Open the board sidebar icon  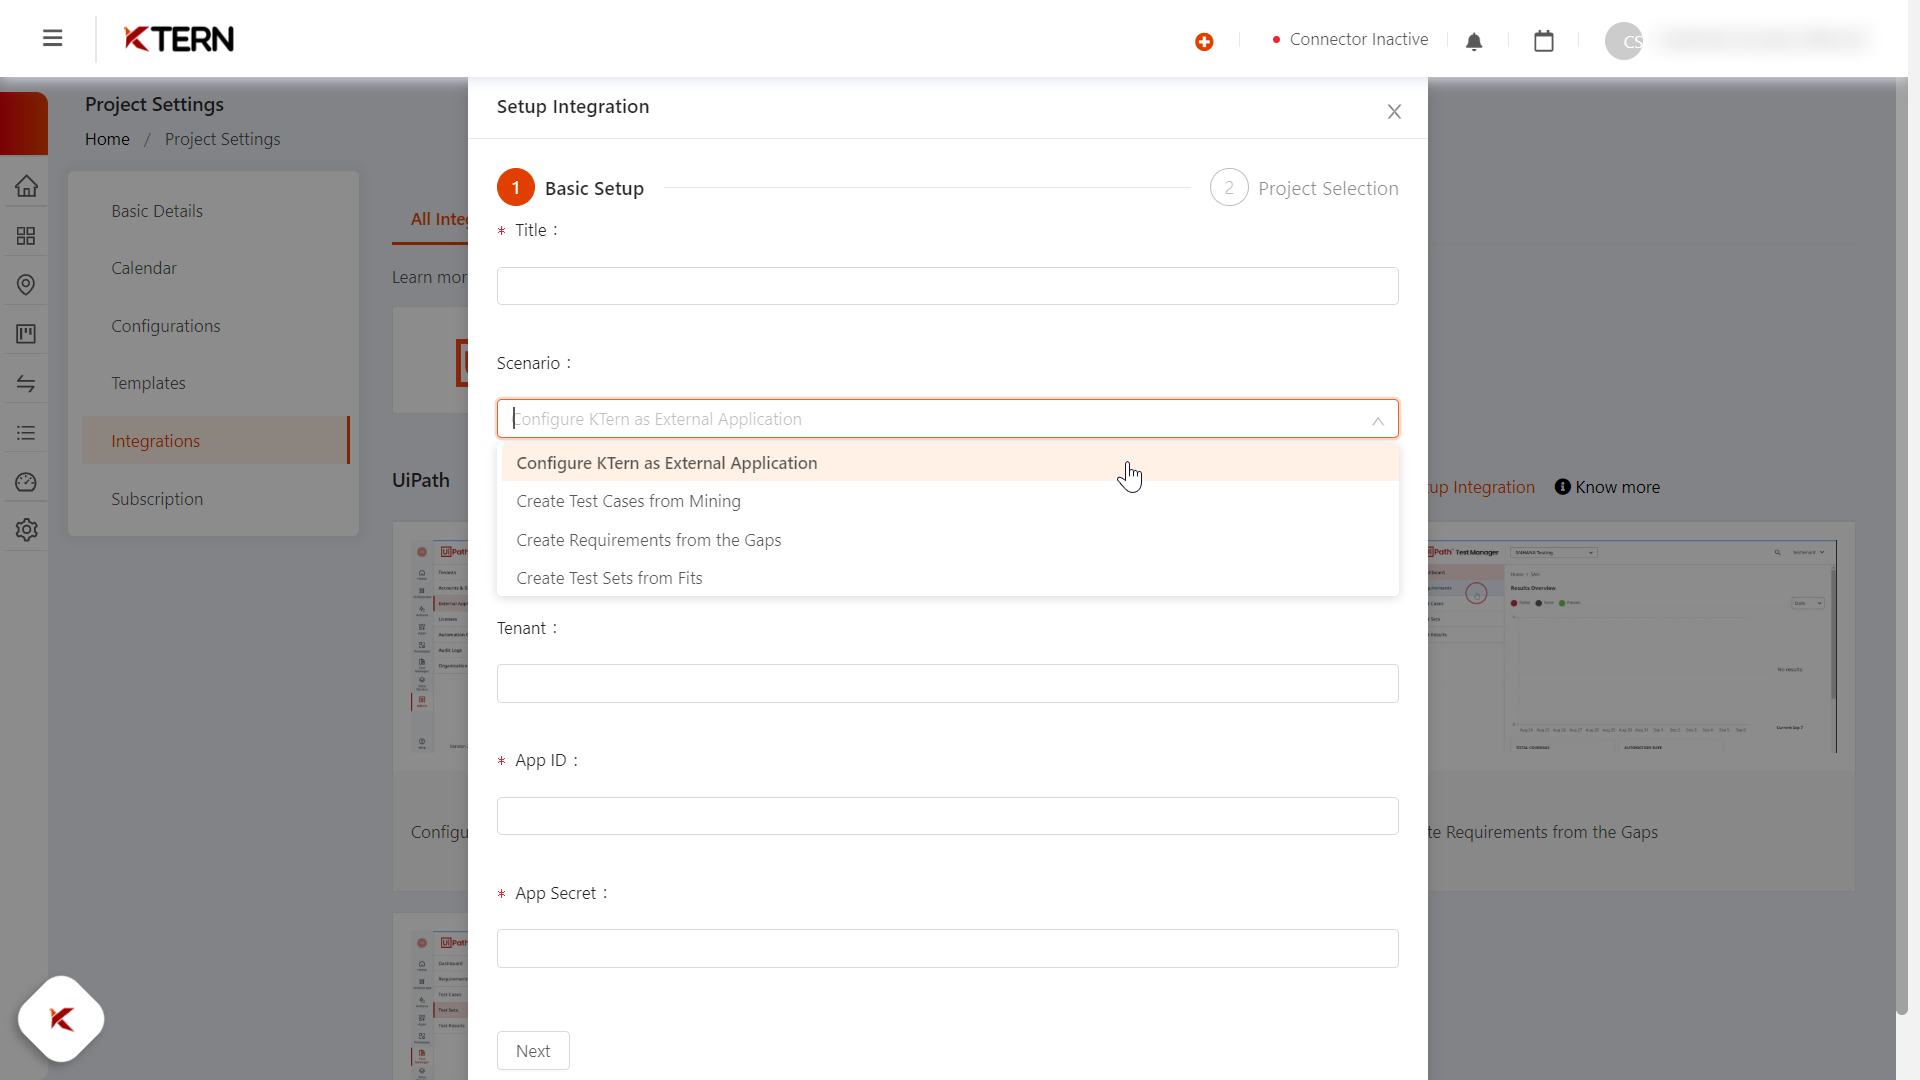pyautogui.click(x=26, y=334)
